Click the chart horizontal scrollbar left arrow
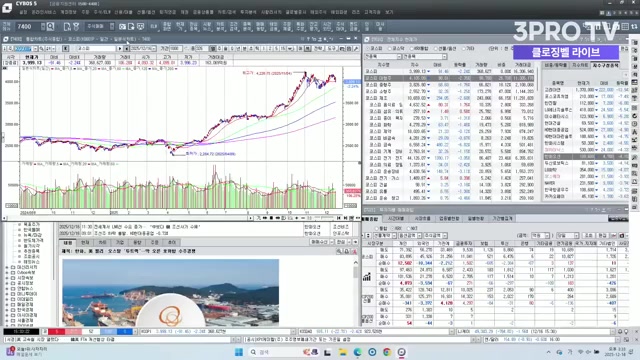The image size is (640, 360). pos(5,218)
